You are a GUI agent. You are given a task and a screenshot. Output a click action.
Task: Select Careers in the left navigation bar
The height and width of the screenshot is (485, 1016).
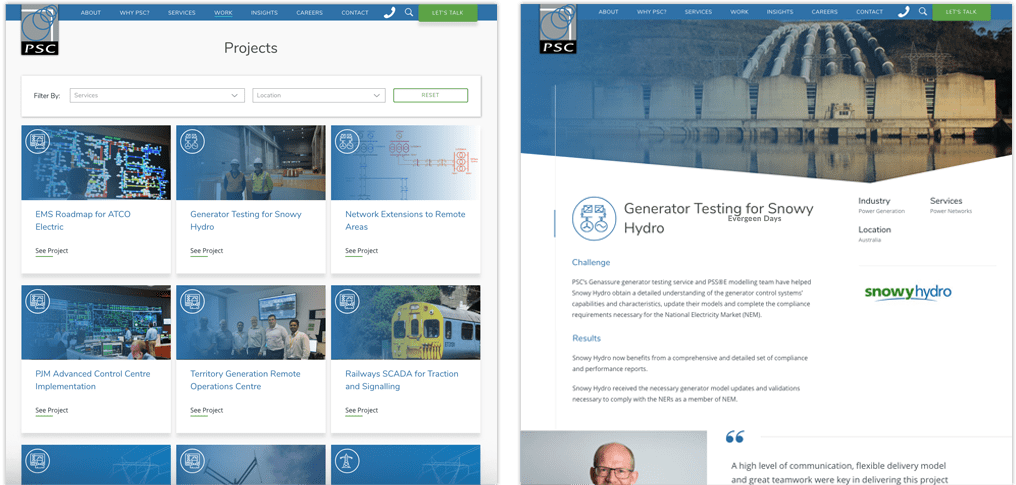click(x=310, y=12)
